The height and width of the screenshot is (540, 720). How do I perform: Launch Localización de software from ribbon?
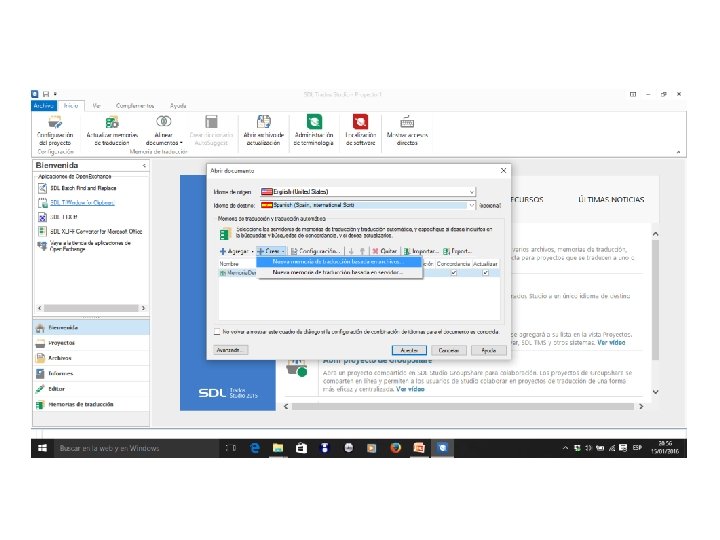coord(360,130)
